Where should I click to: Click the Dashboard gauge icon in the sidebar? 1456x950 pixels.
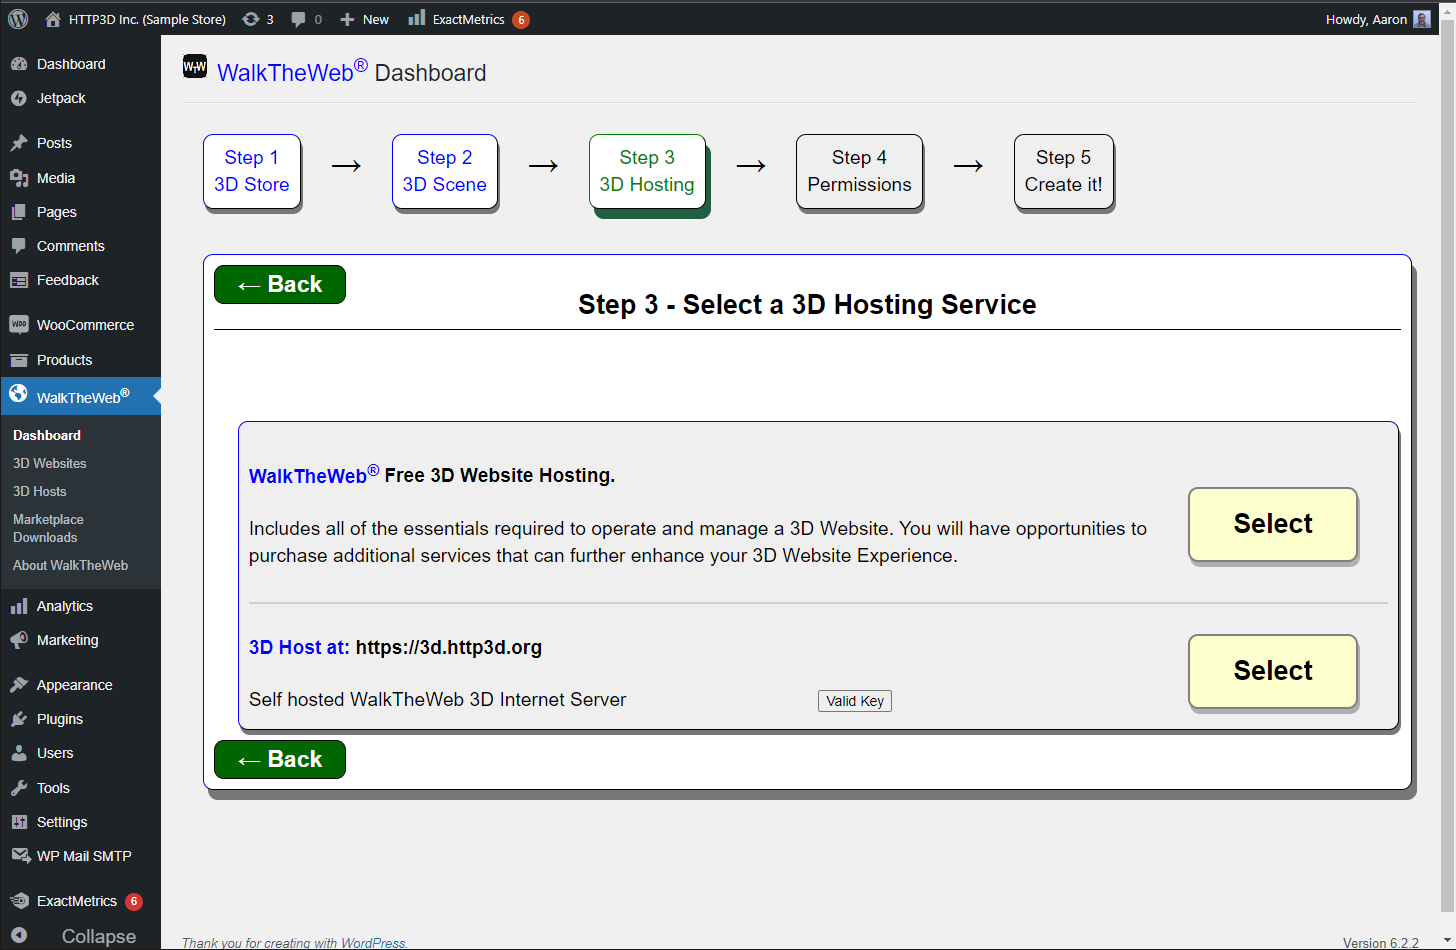click(19, 64)
